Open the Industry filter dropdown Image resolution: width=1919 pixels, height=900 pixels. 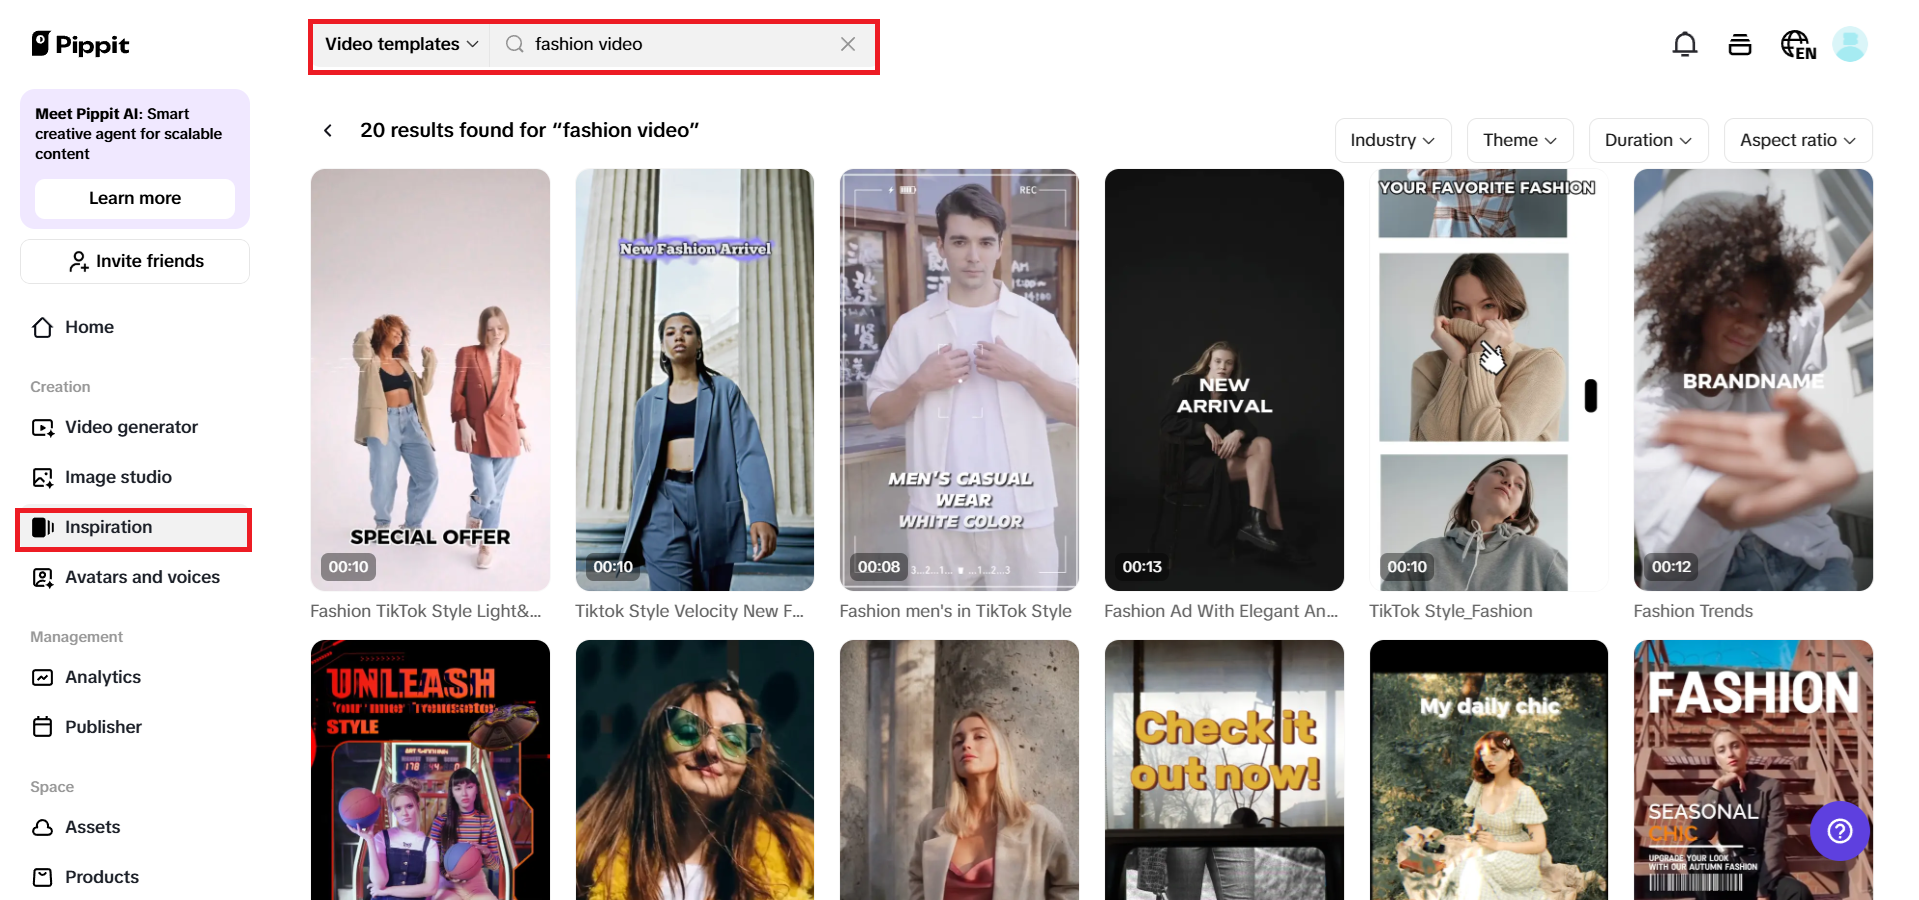click(x=1393, y=140)
